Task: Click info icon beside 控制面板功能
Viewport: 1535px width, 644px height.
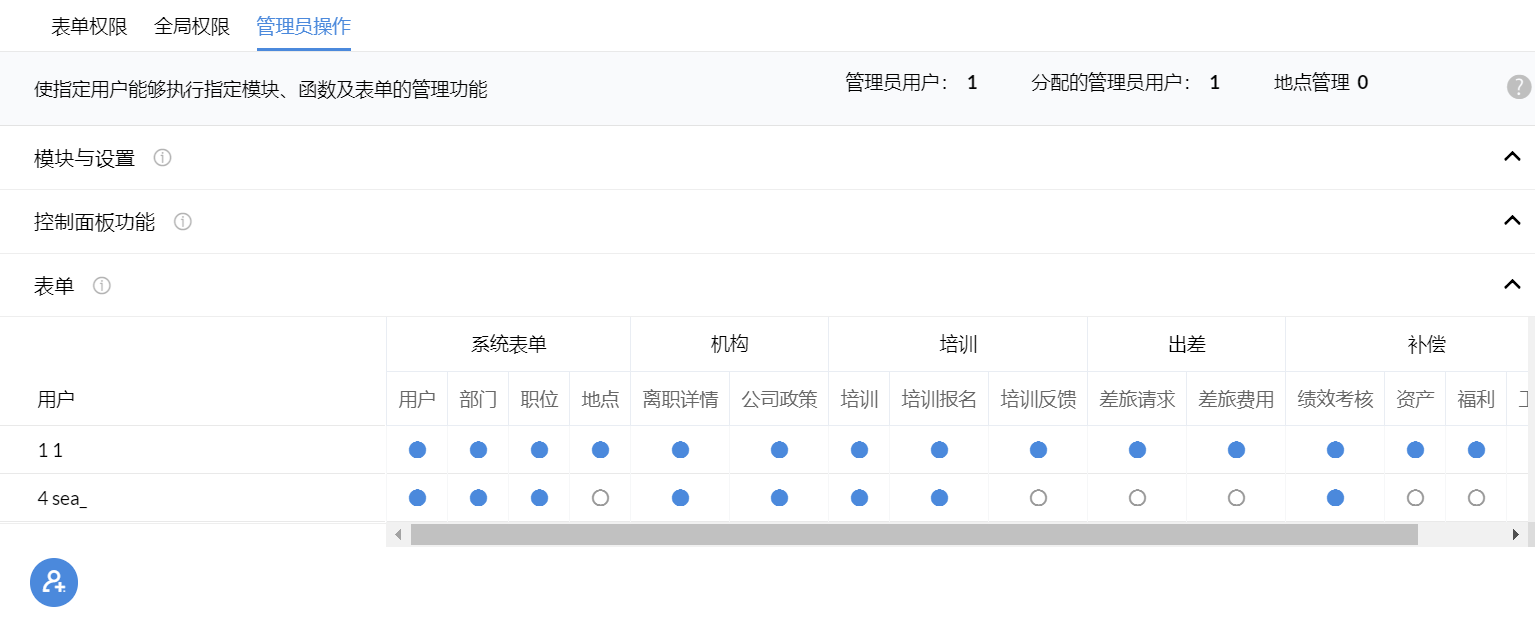Action: click(x=183, y=222)
